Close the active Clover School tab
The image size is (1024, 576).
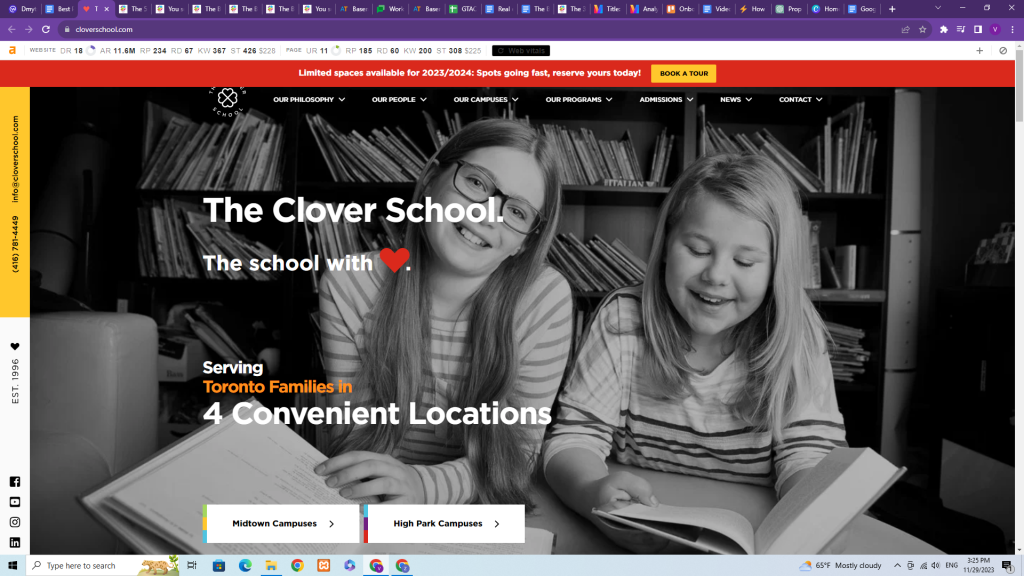(x=106, y=9)
